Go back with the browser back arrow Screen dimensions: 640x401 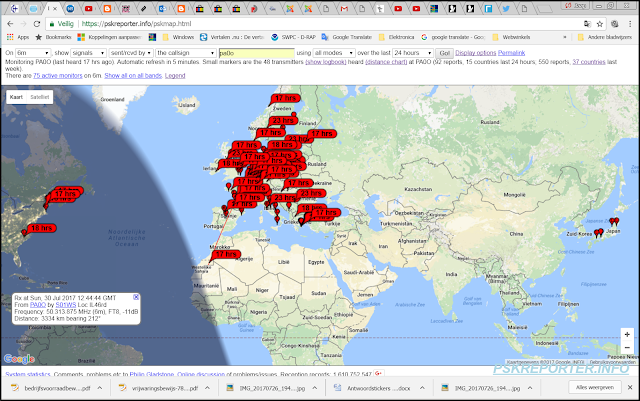pyautogui.click(x=11, y=24)
